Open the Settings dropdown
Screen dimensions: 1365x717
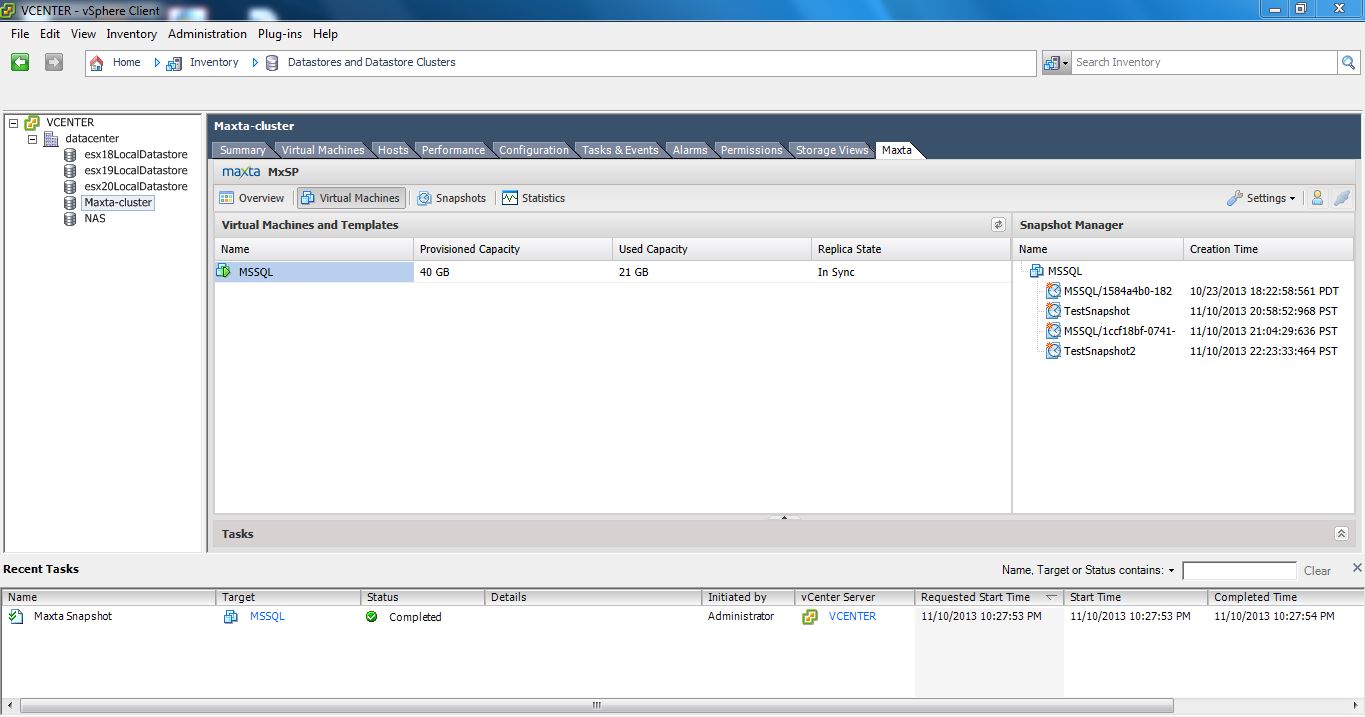point(1261,198)
